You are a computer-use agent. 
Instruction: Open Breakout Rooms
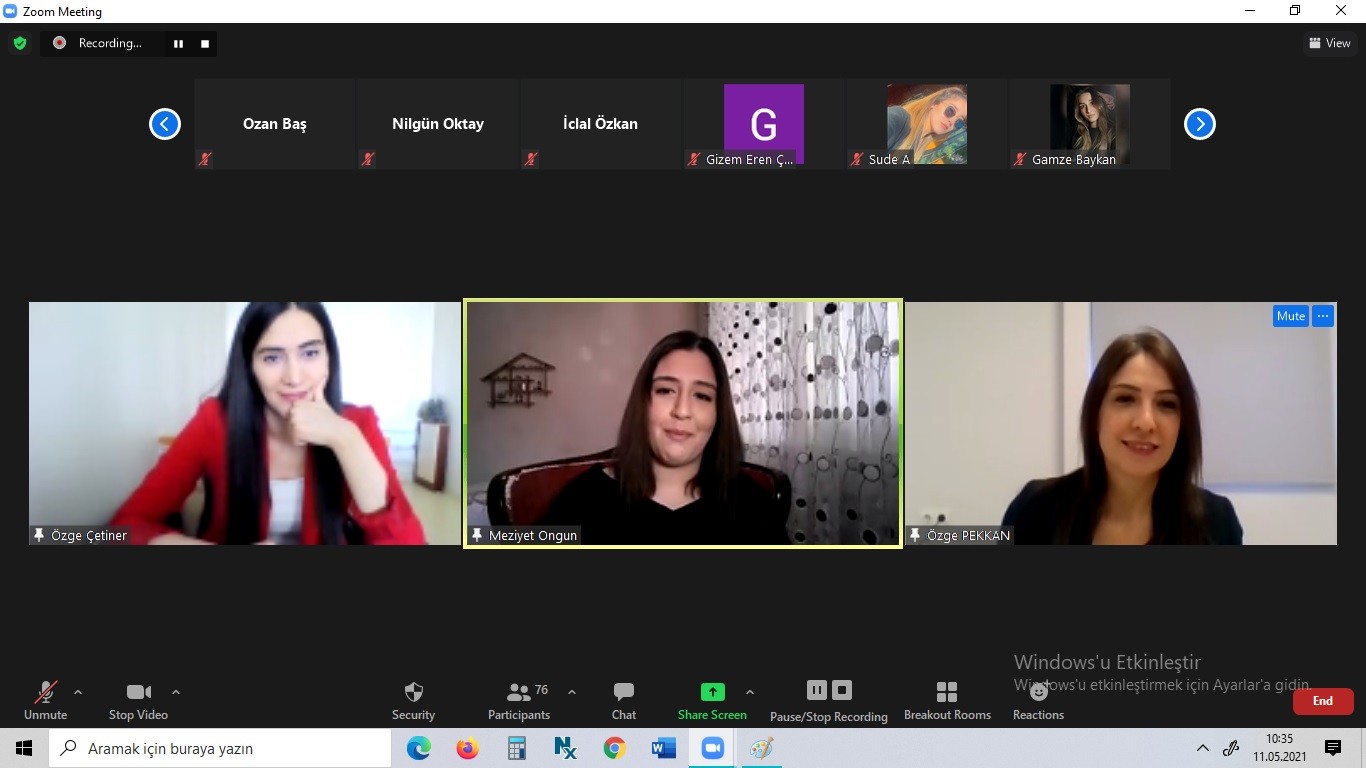click(x=947, y=700)
